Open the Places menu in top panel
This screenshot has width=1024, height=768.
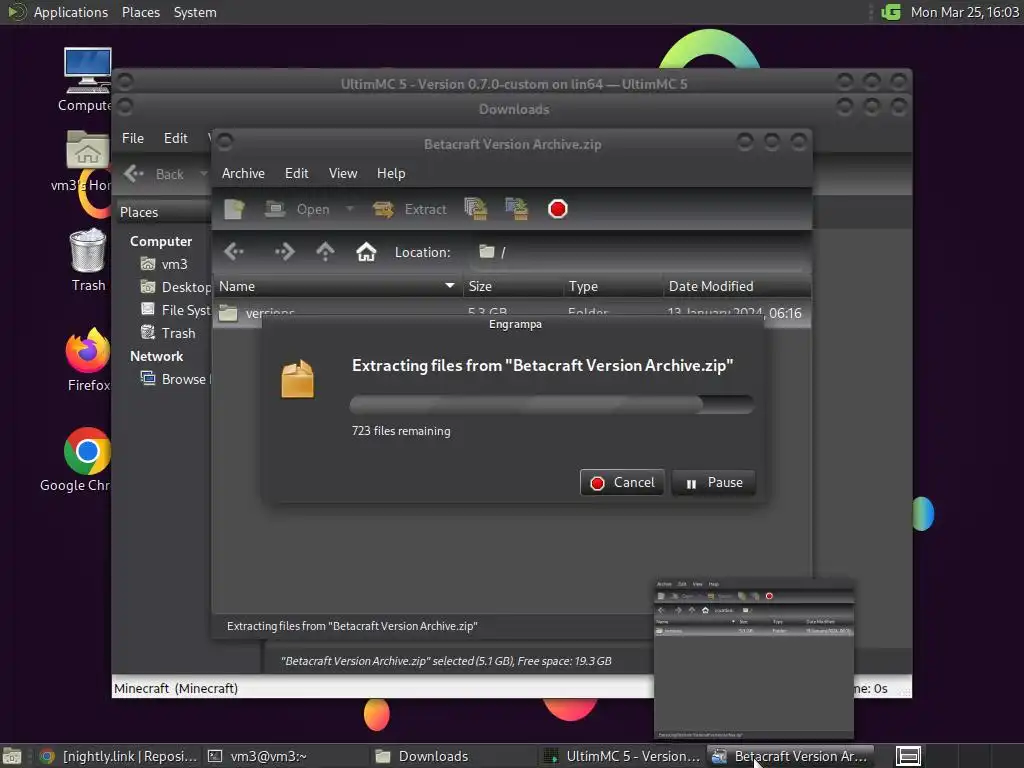point(141,12)
